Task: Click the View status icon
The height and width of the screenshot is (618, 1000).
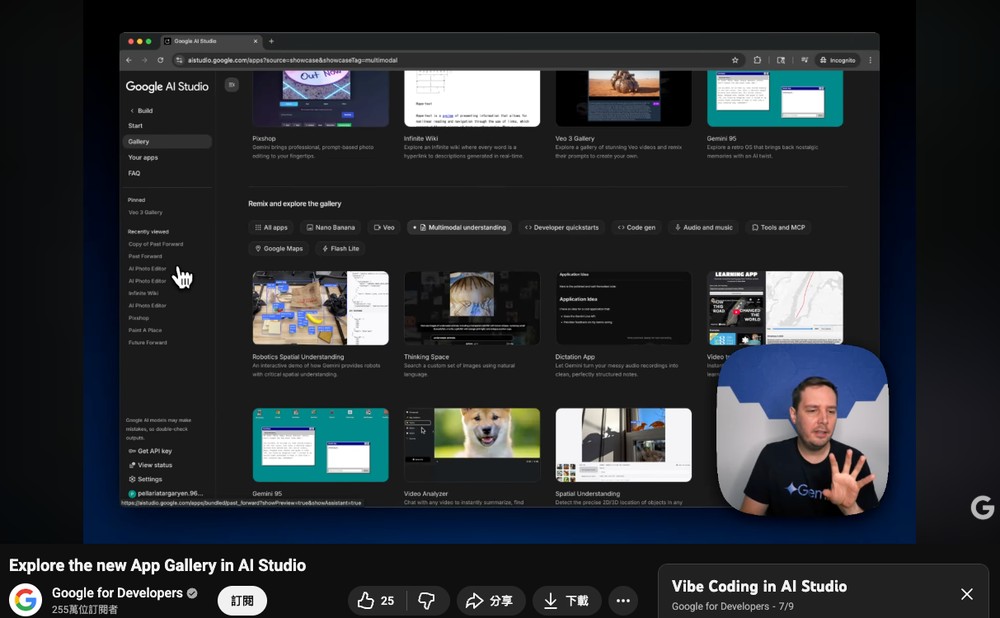Action: pos(133,465)
